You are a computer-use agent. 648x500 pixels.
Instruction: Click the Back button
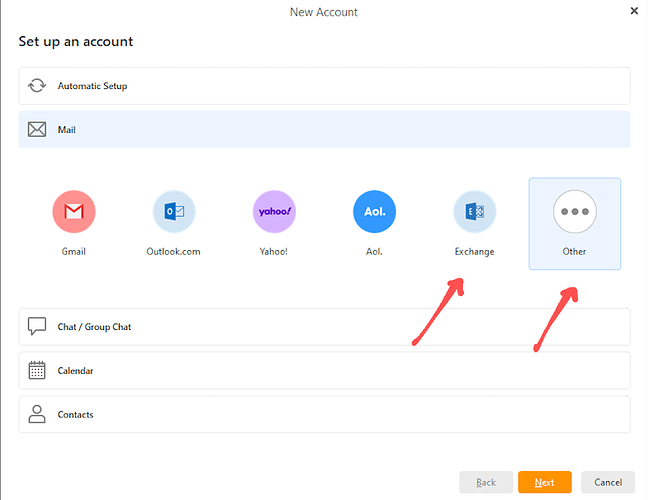(x=486, y=482)
